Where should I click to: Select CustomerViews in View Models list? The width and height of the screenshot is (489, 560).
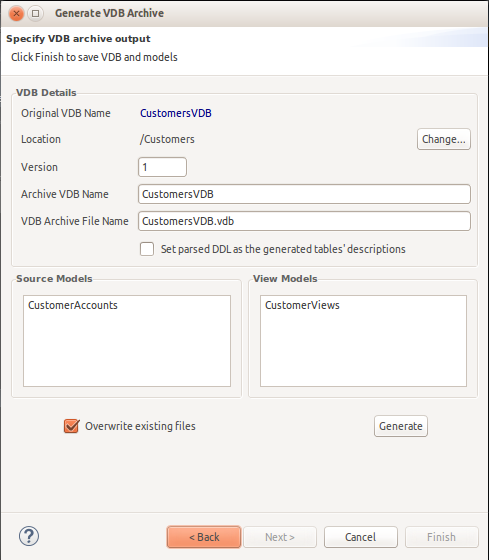click(x=302, y=305)
